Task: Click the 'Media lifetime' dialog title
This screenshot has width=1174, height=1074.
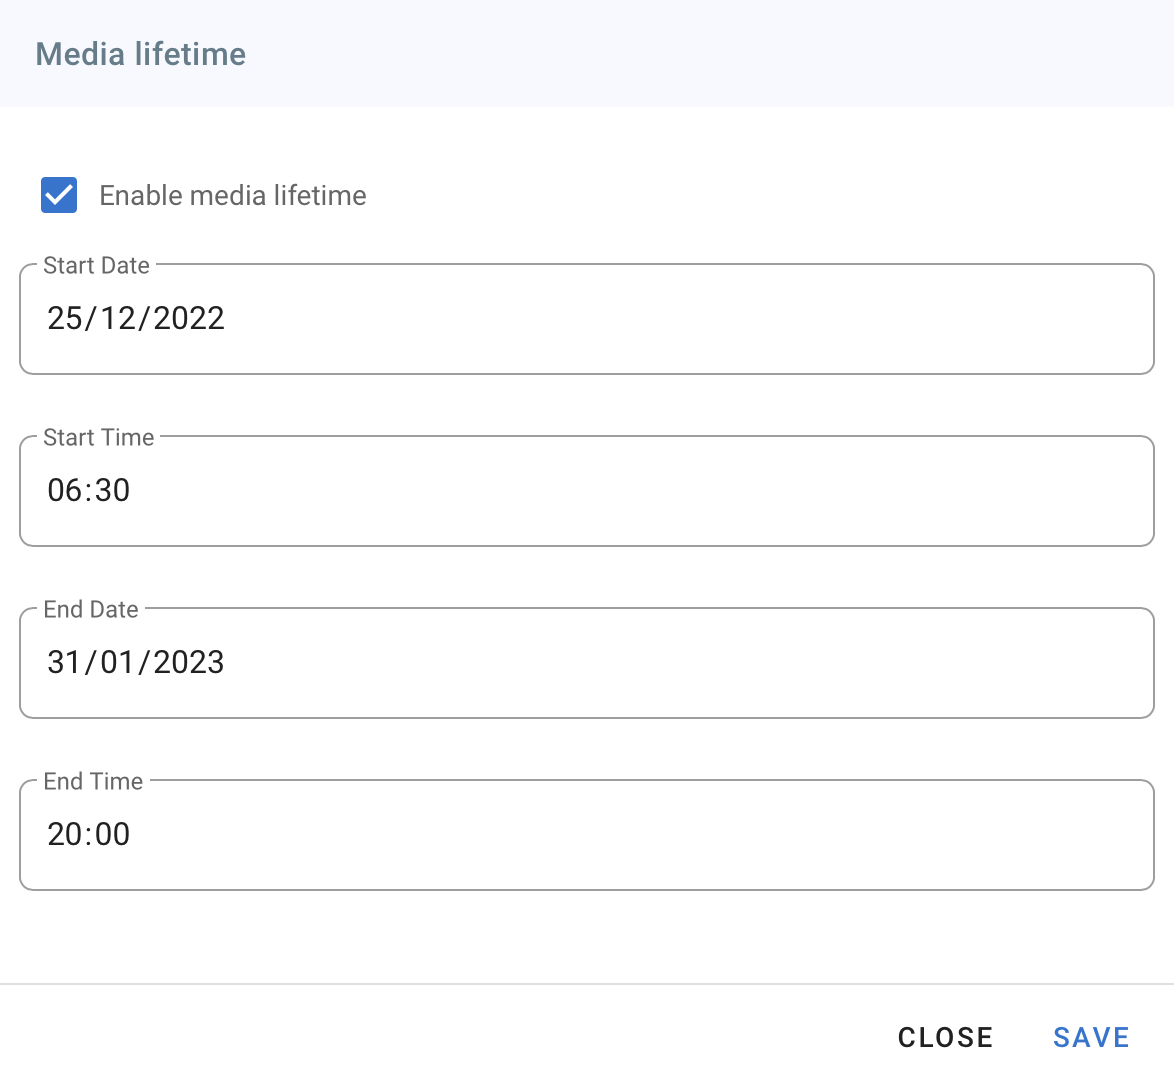Action: click(141, 54)
